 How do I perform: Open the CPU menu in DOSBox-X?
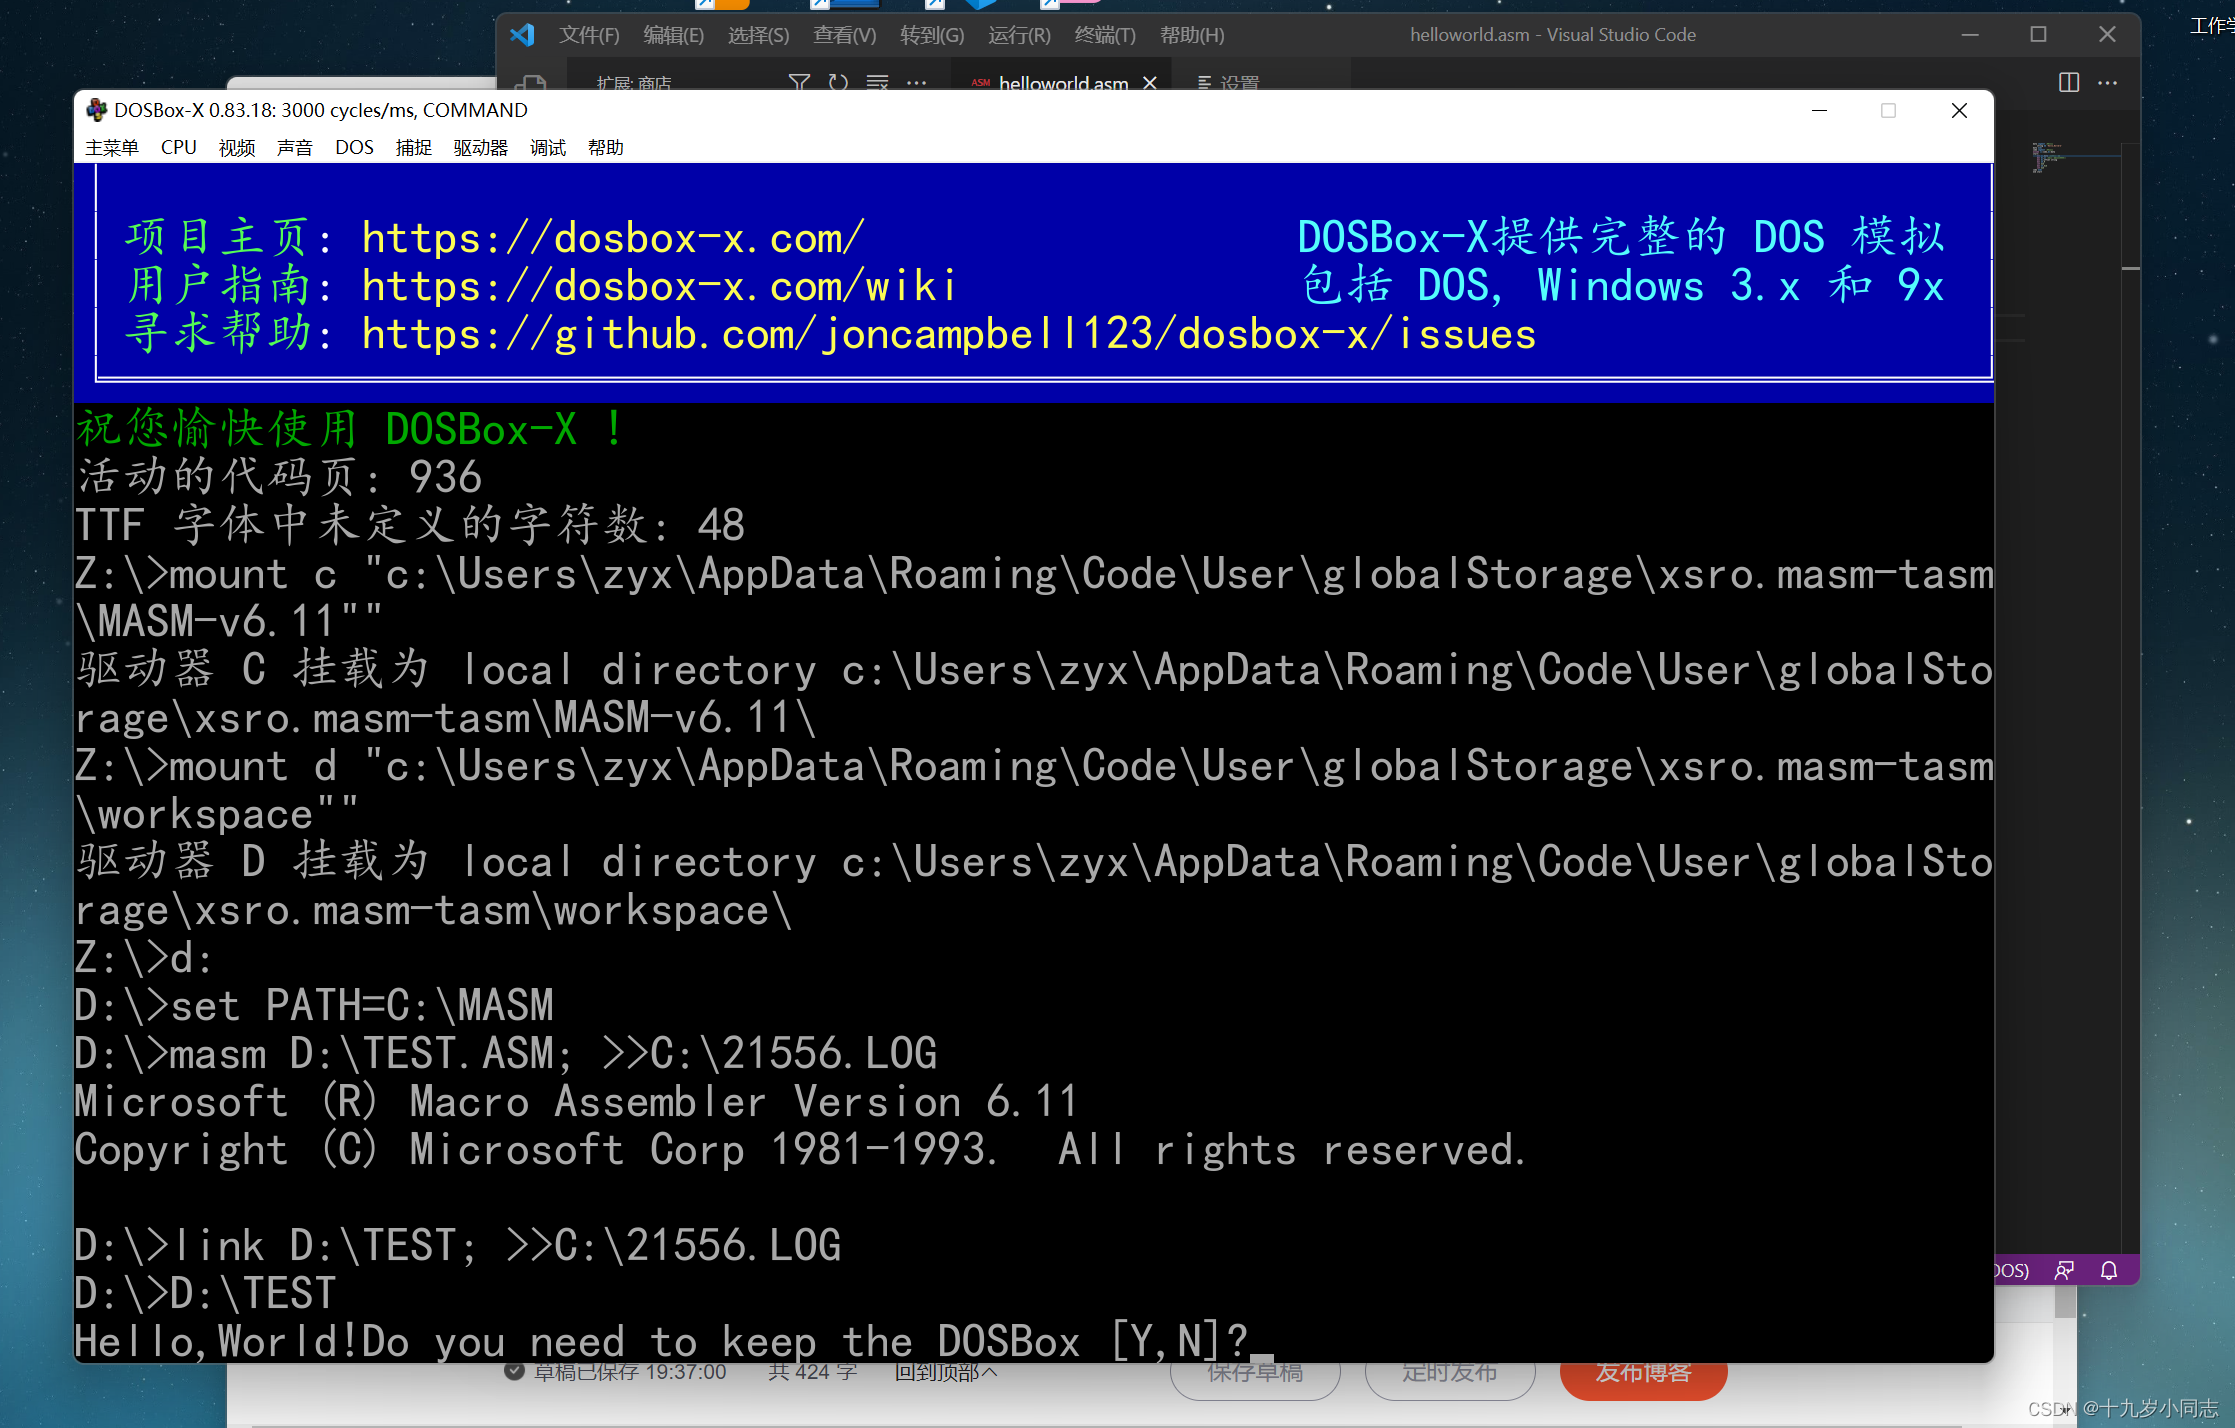pos(177,147)
